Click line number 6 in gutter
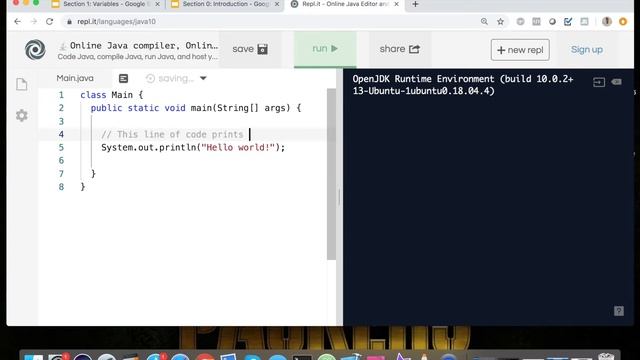This screenshot has height=360, width=640. (x=61, y=160)
